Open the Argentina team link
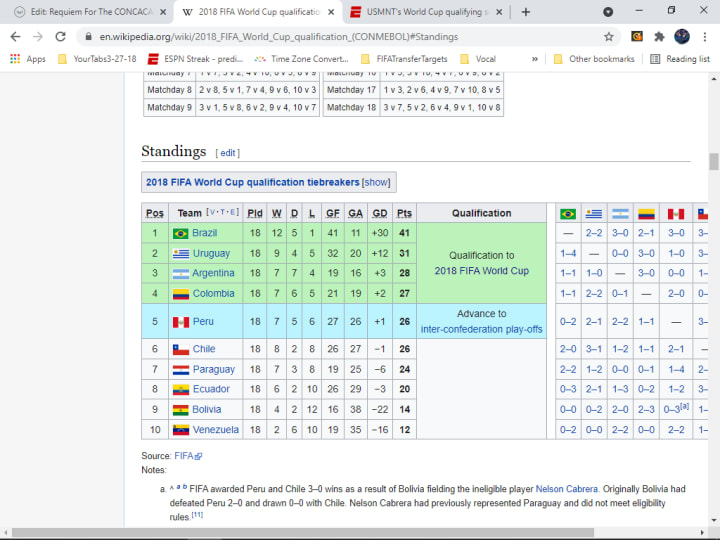Viewport: 720px width, 540px height. [214, 273]
